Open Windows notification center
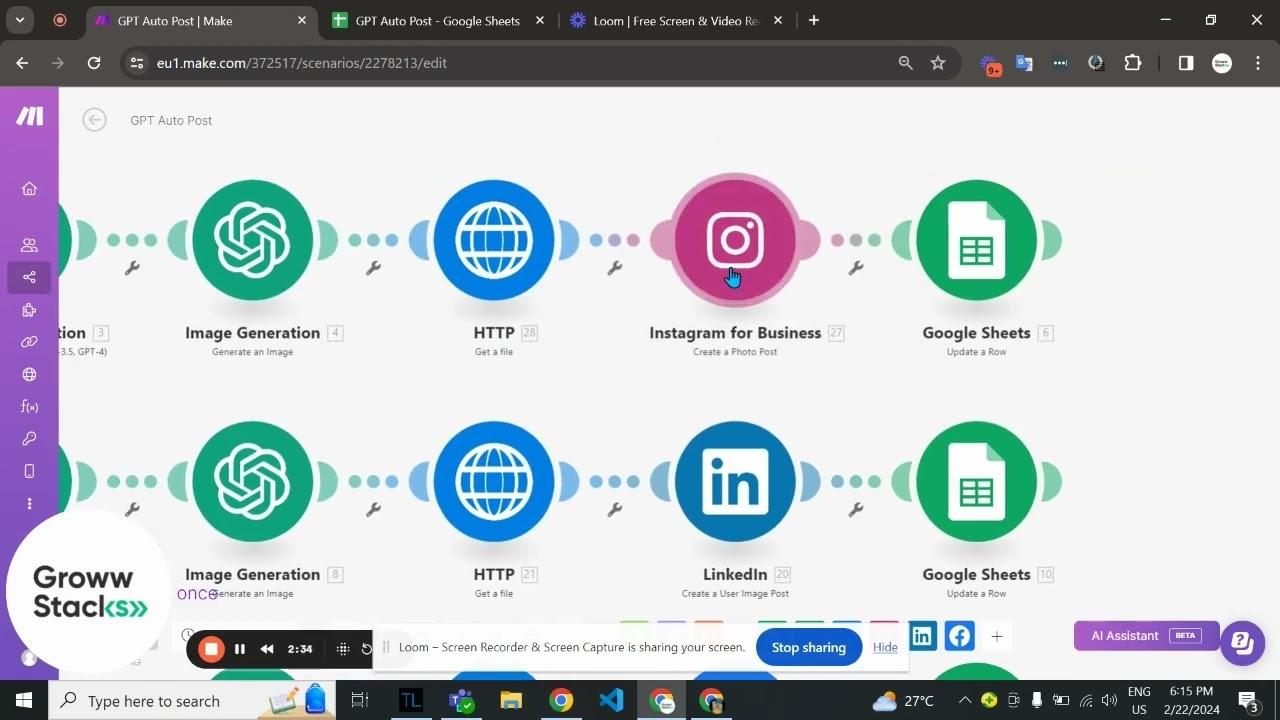The image size is (1280, 720). tap(1248, 700)
